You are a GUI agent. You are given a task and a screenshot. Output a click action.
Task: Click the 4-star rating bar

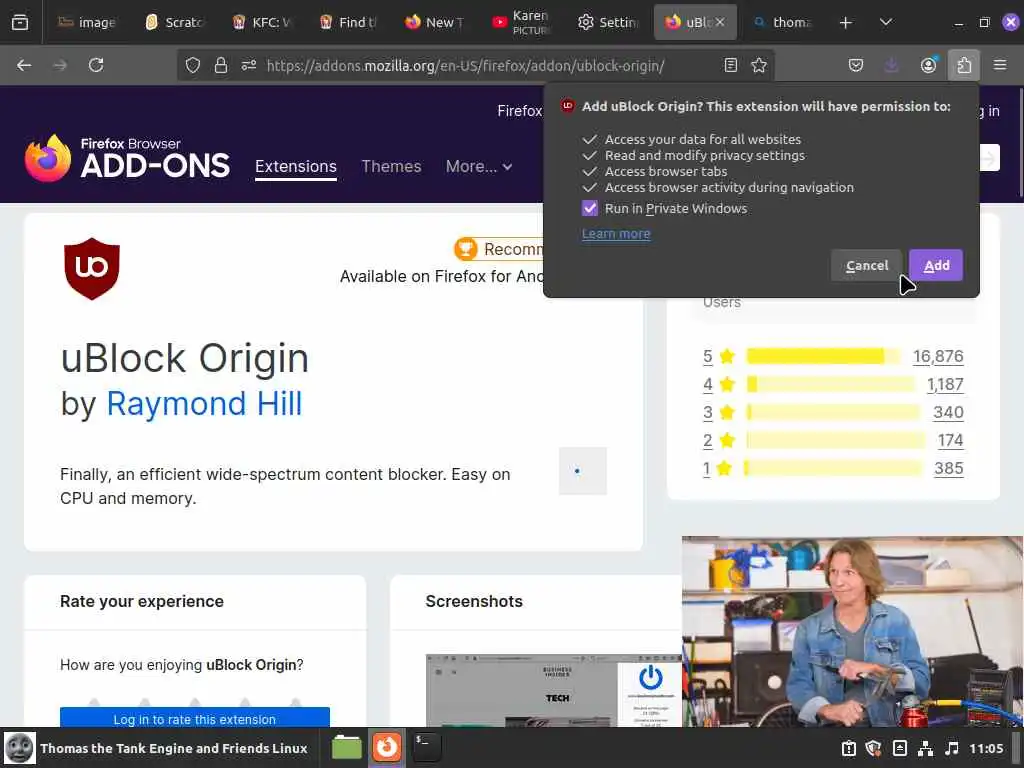click(831, 385)
